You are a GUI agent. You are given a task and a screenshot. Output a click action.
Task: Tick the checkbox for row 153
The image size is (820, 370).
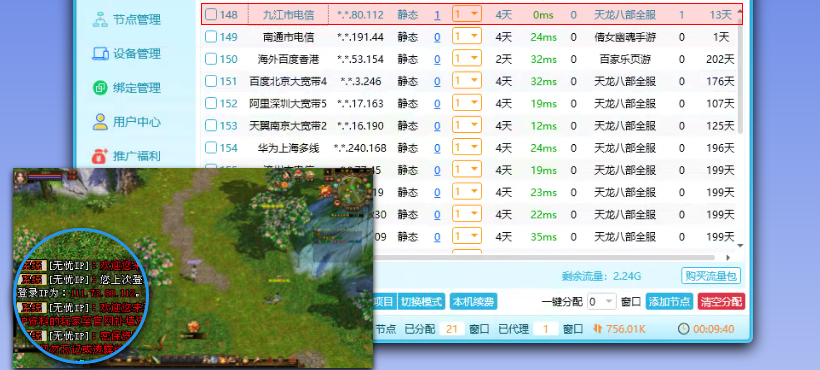pos(211,125)
